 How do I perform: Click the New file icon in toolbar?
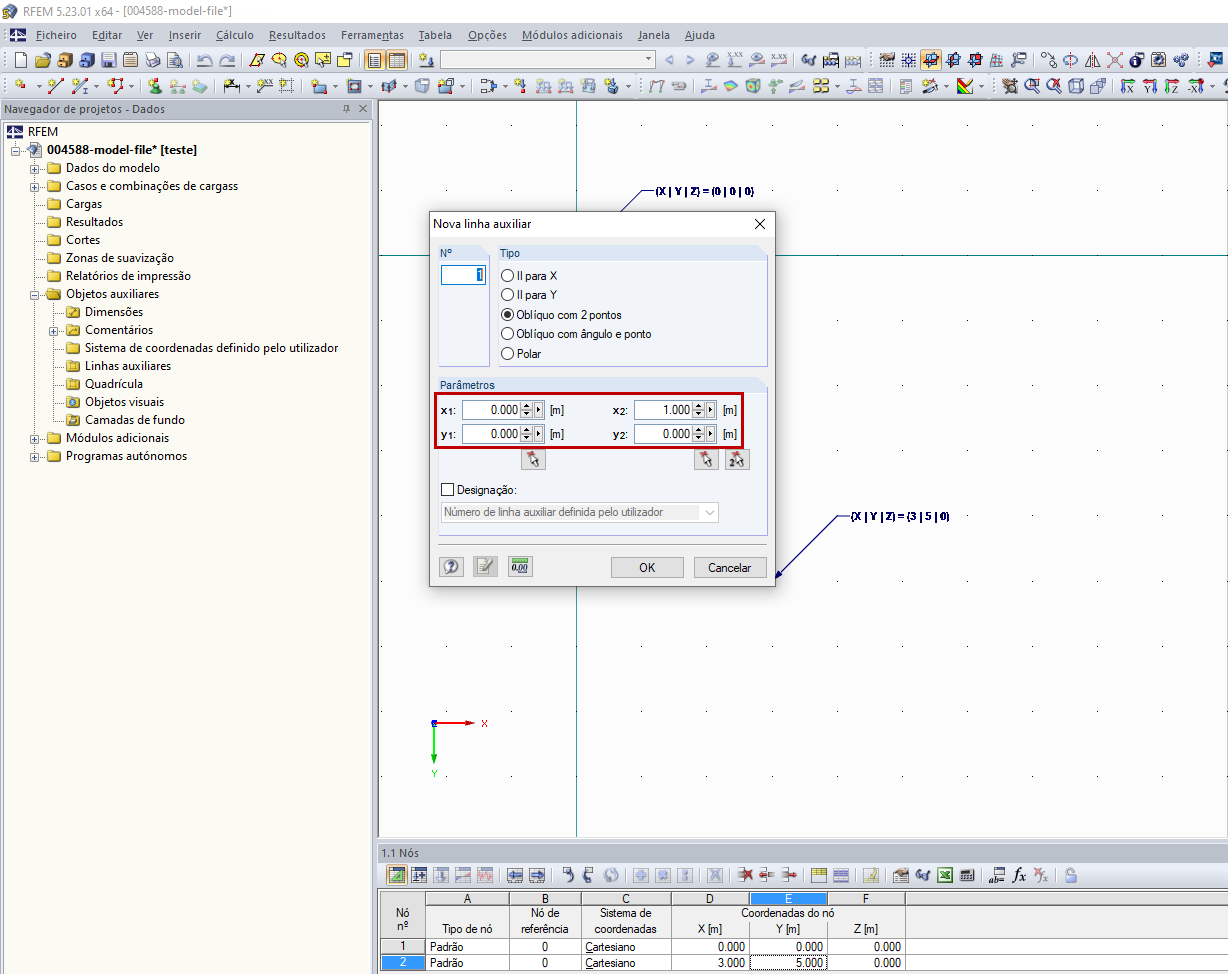coord(20,60)
